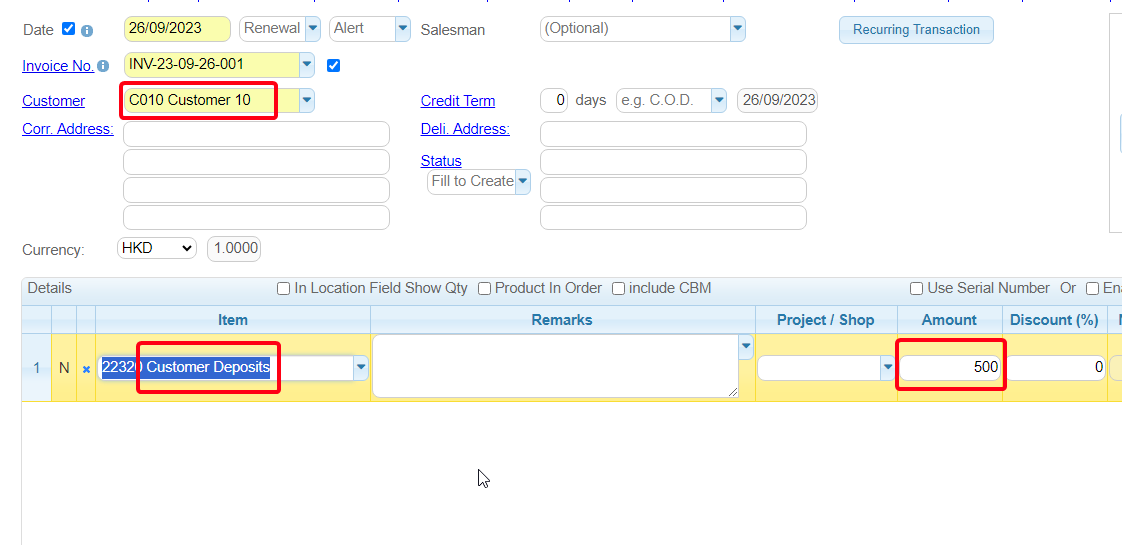The image size is (1122, 545).
Task: Click the Remarks text area in row 1
Action: [554, 366]
